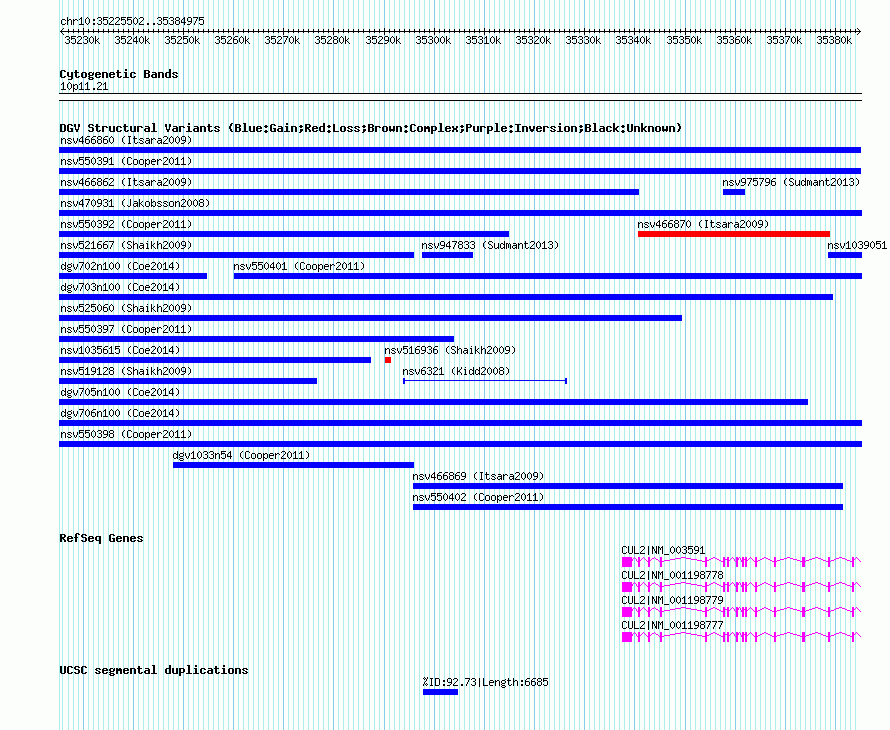Select the thin nsv6321 variant line
Image resolution: width=890 pixels, height=730 pixels.
[x=485, y=381]
